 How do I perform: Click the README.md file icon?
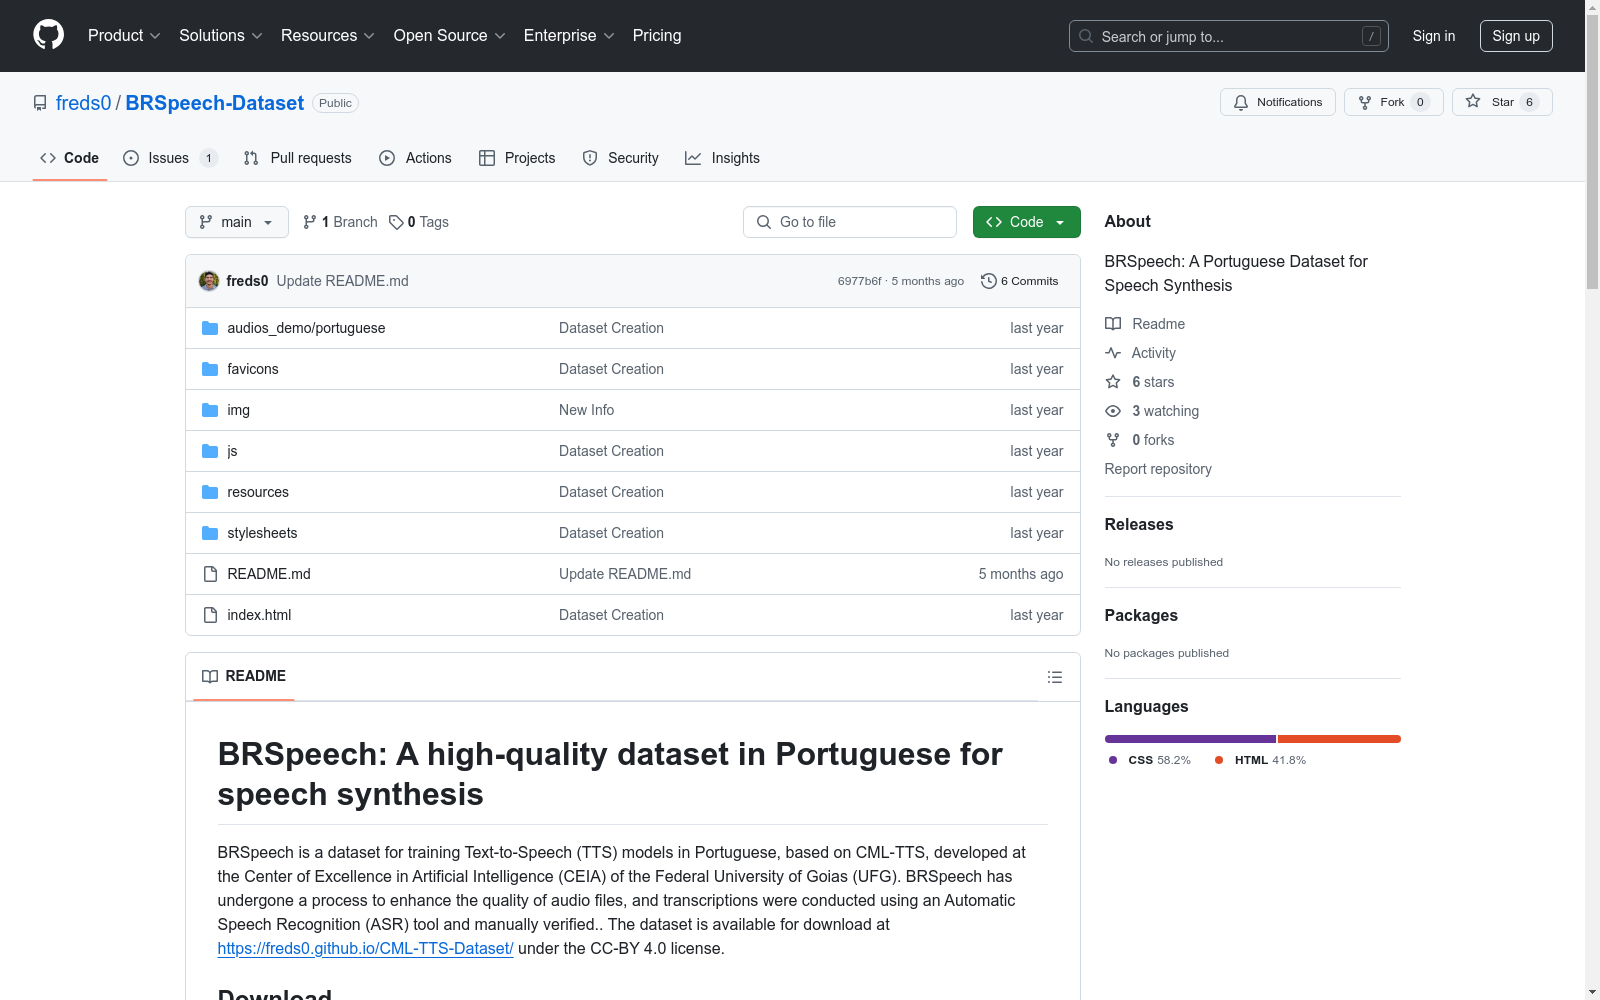click(210, 574)
